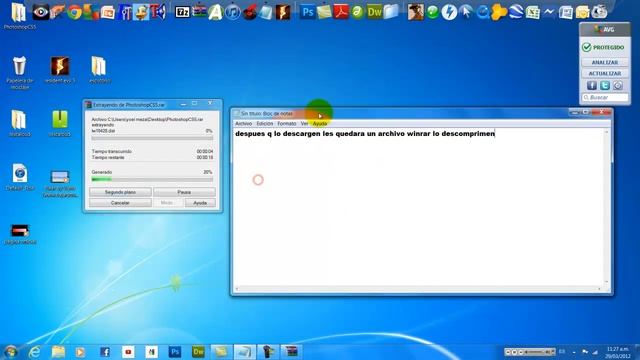Open Adobe Acrobat icon in the top dock

click(340, 12)
